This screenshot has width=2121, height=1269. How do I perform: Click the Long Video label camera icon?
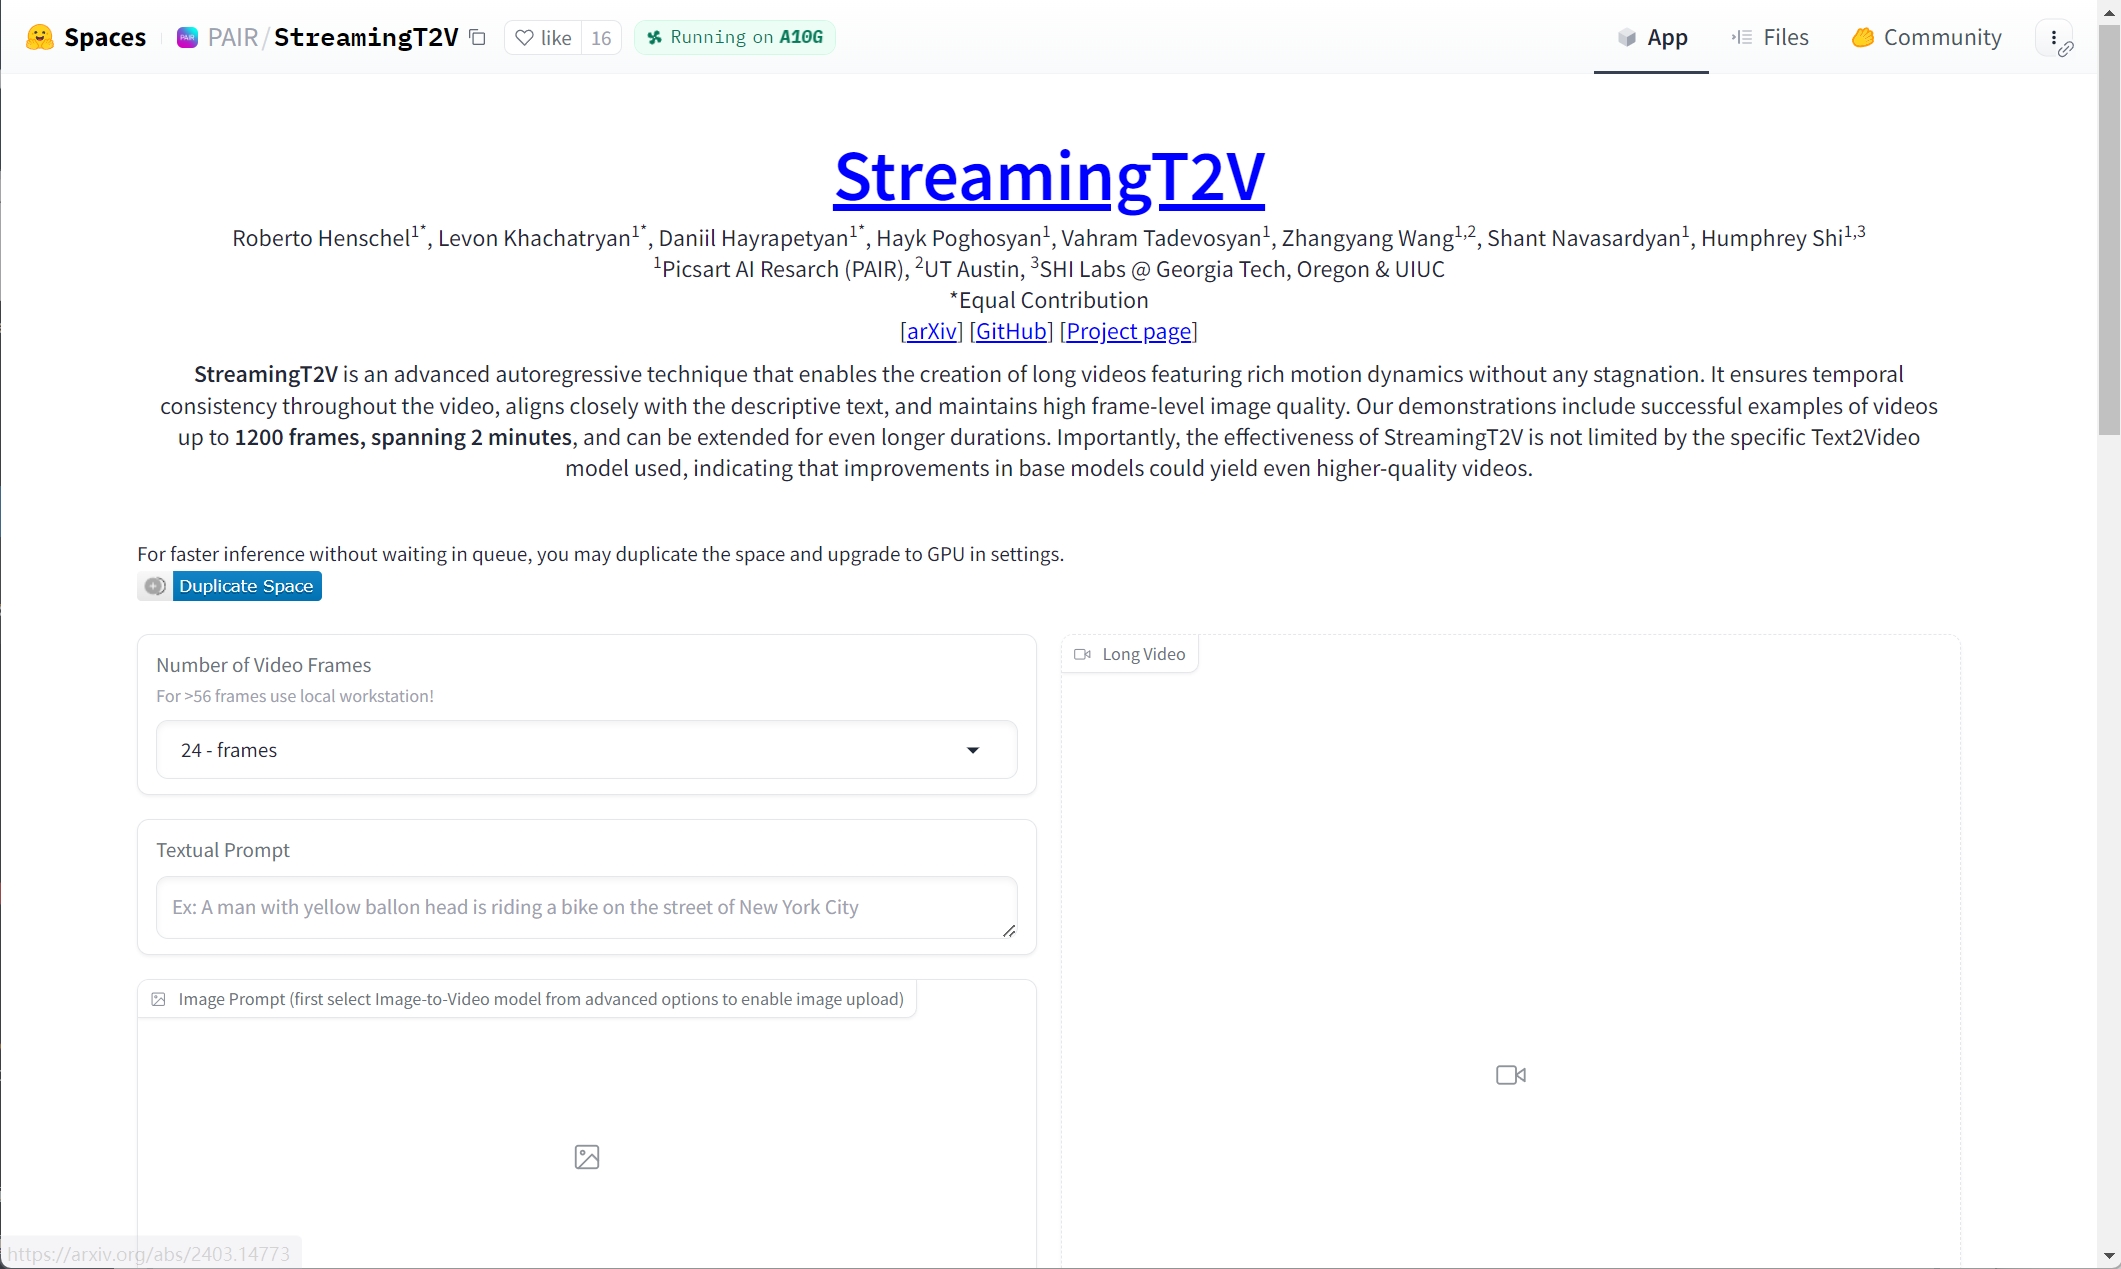pyautogui.click(x=1082, y=654)
